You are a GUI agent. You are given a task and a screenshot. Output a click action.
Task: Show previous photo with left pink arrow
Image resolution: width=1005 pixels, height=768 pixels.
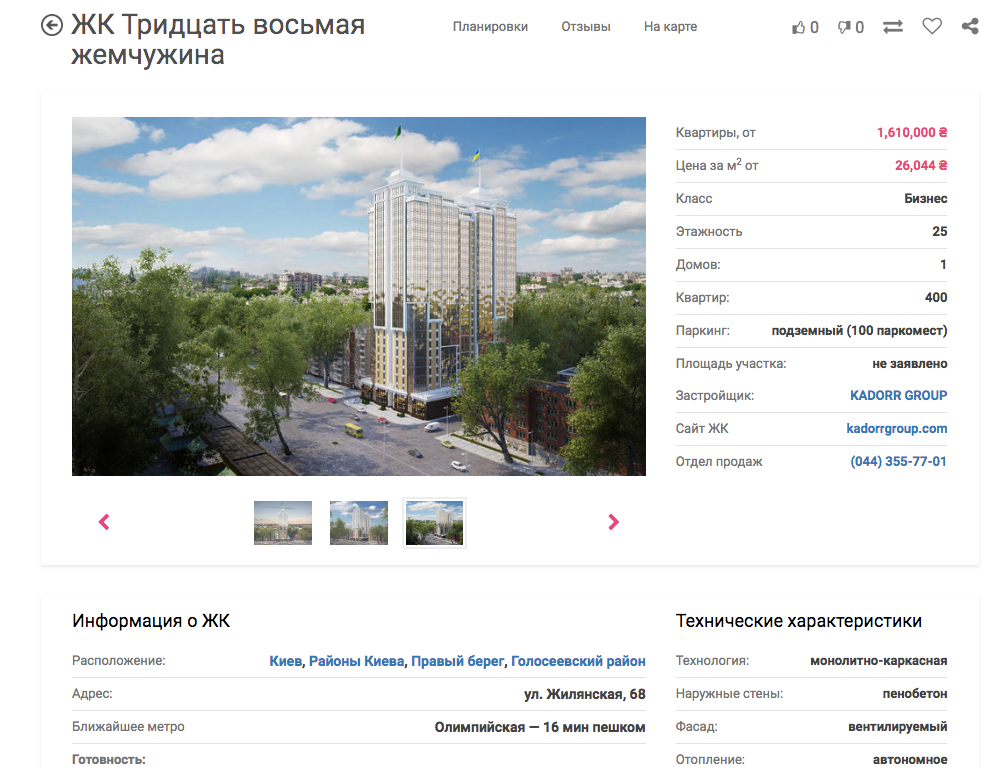104,522
